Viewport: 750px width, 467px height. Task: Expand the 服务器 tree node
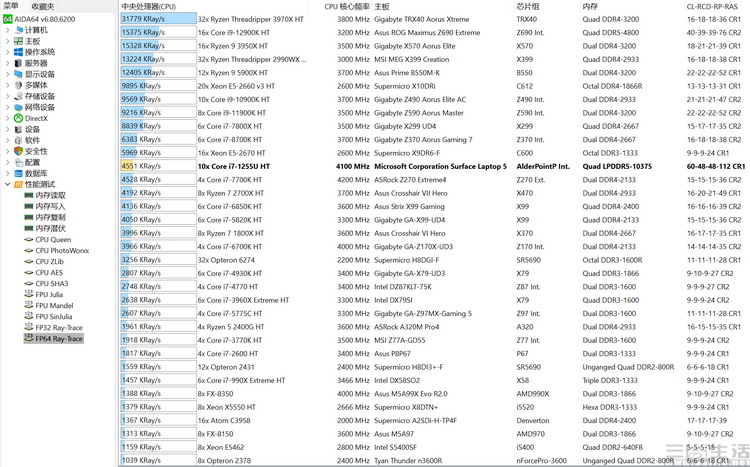[x=7, y=63]
